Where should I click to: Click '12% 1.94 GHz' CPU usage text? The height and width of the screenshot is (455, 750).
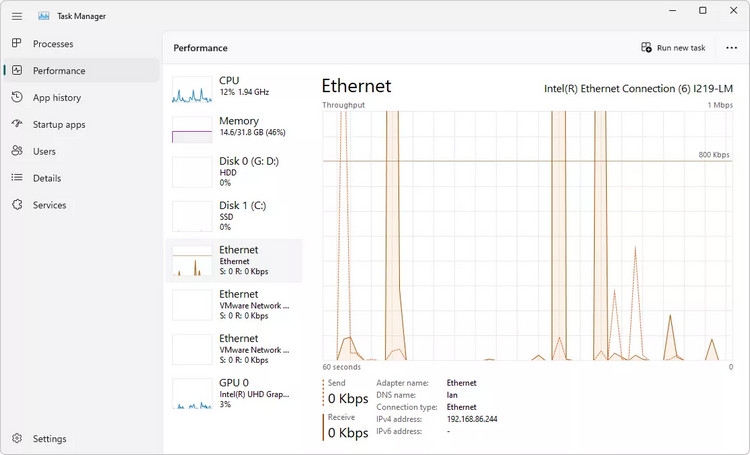click(244, 92)
